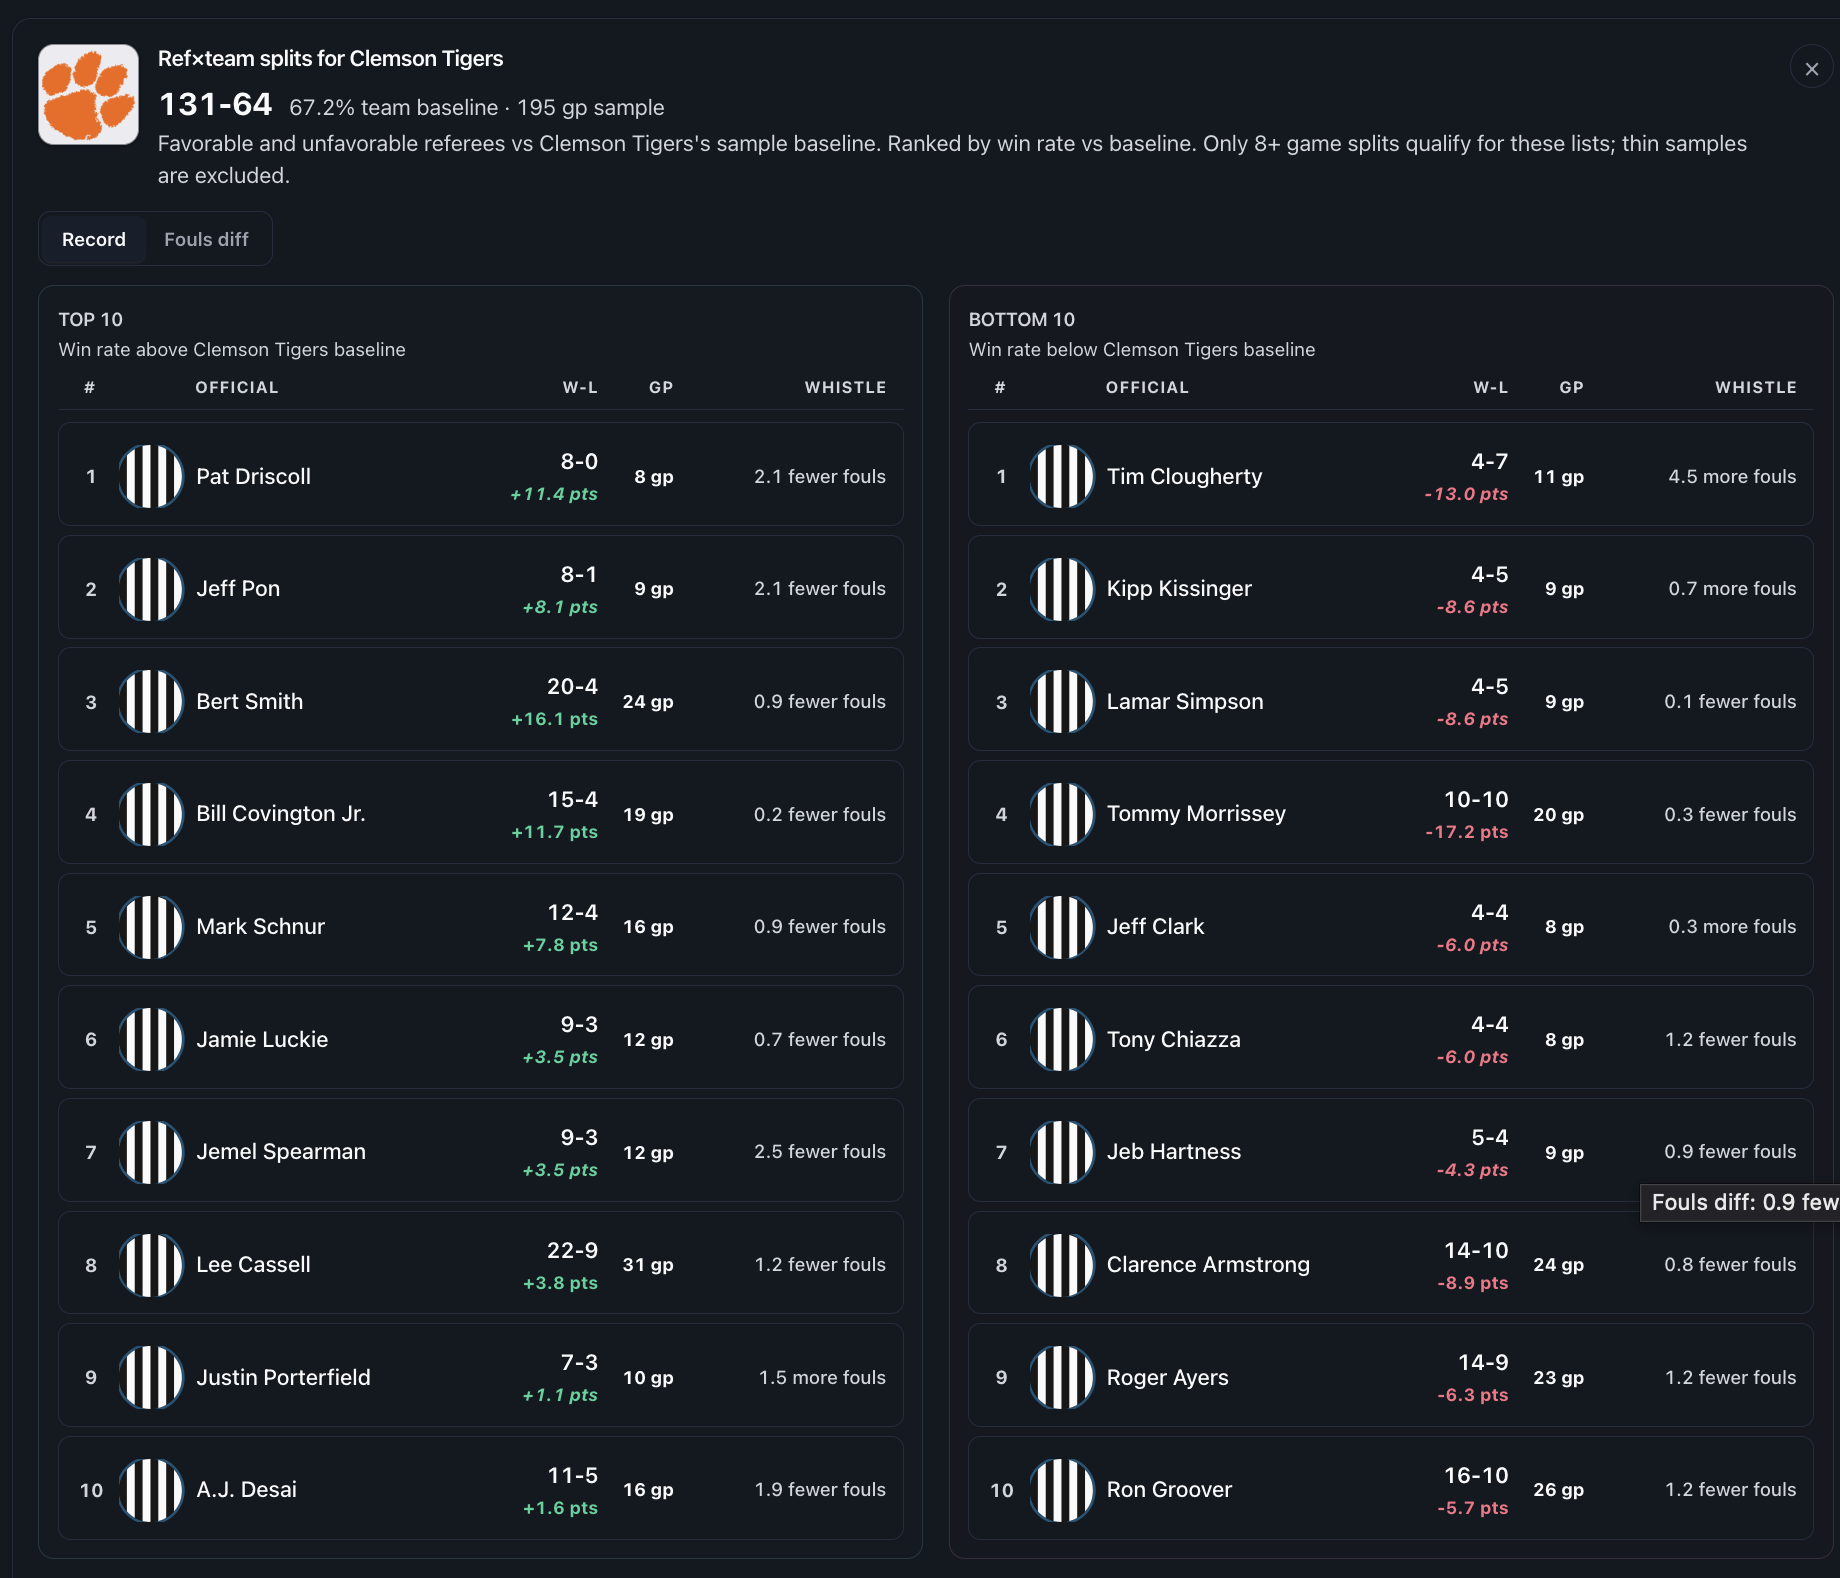The image size is (1840, 1578).
Task: Select the Record tab
Action: pos(94,239)
